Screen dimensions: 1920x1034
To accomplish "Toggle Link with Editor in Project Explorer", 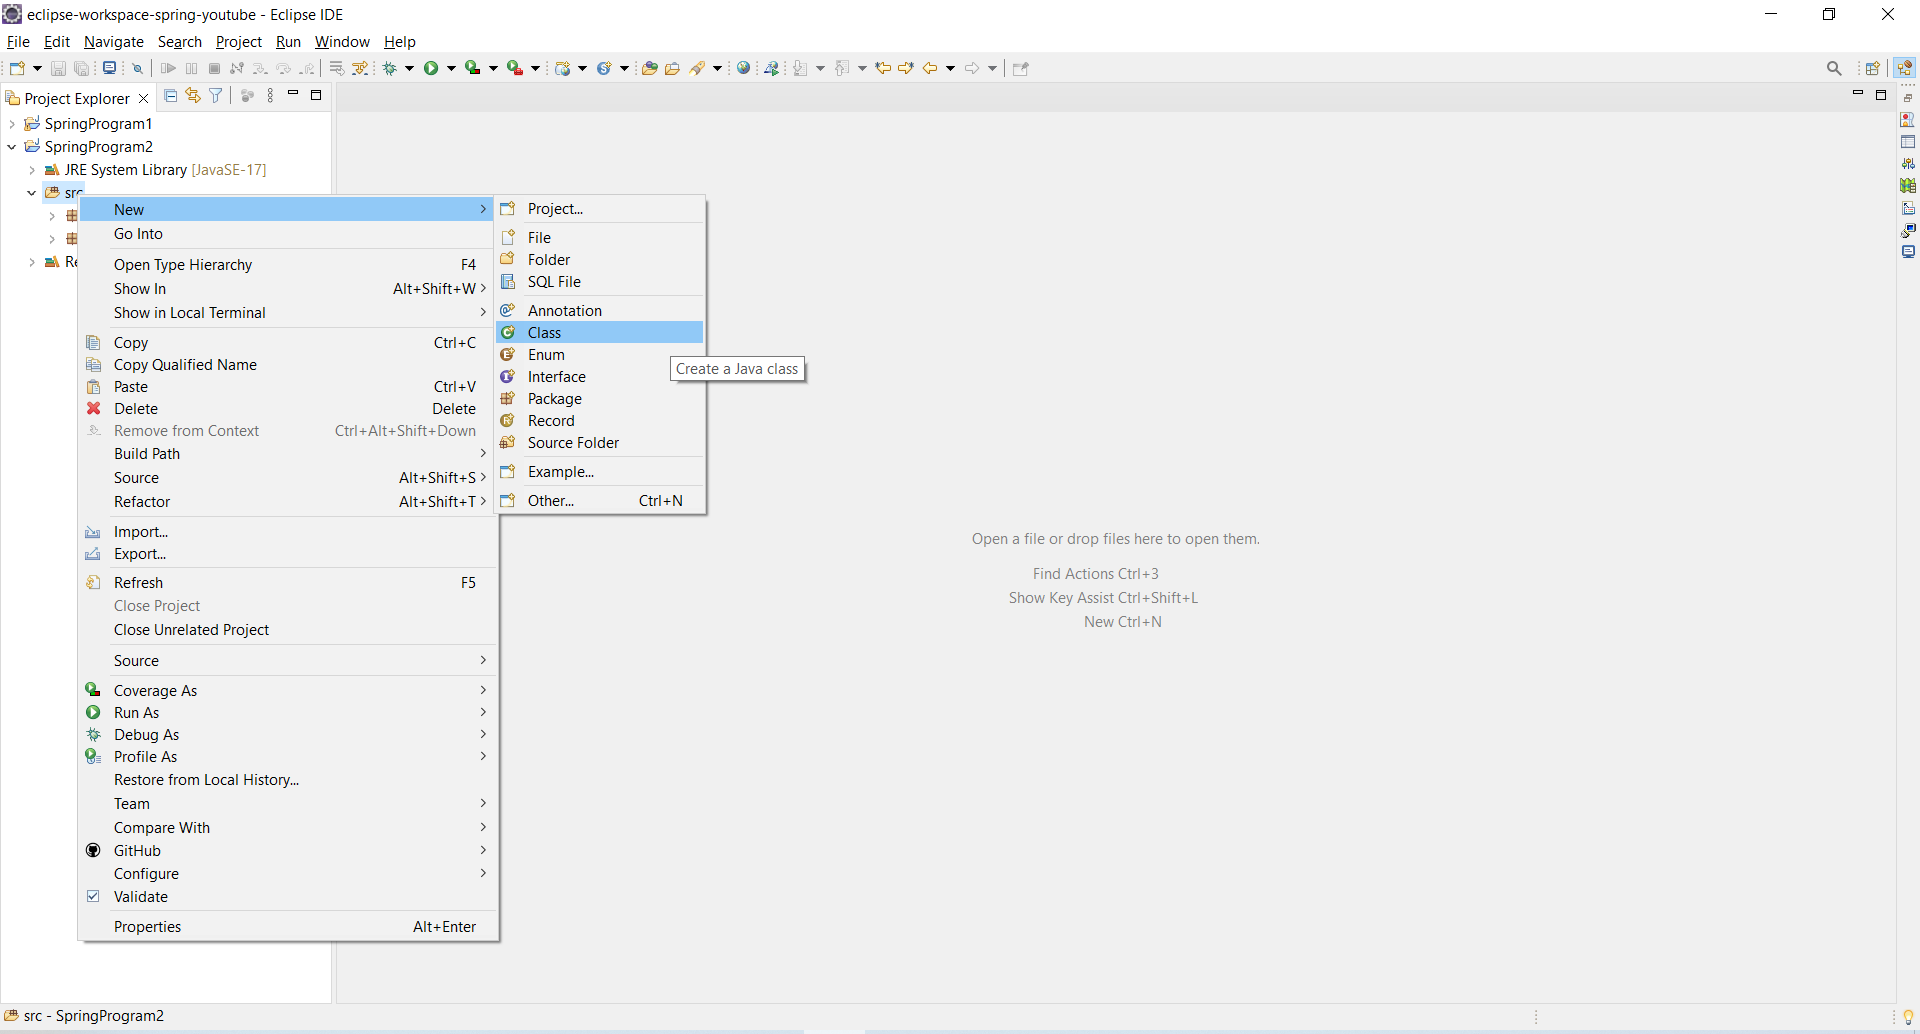I will point(193,96).
